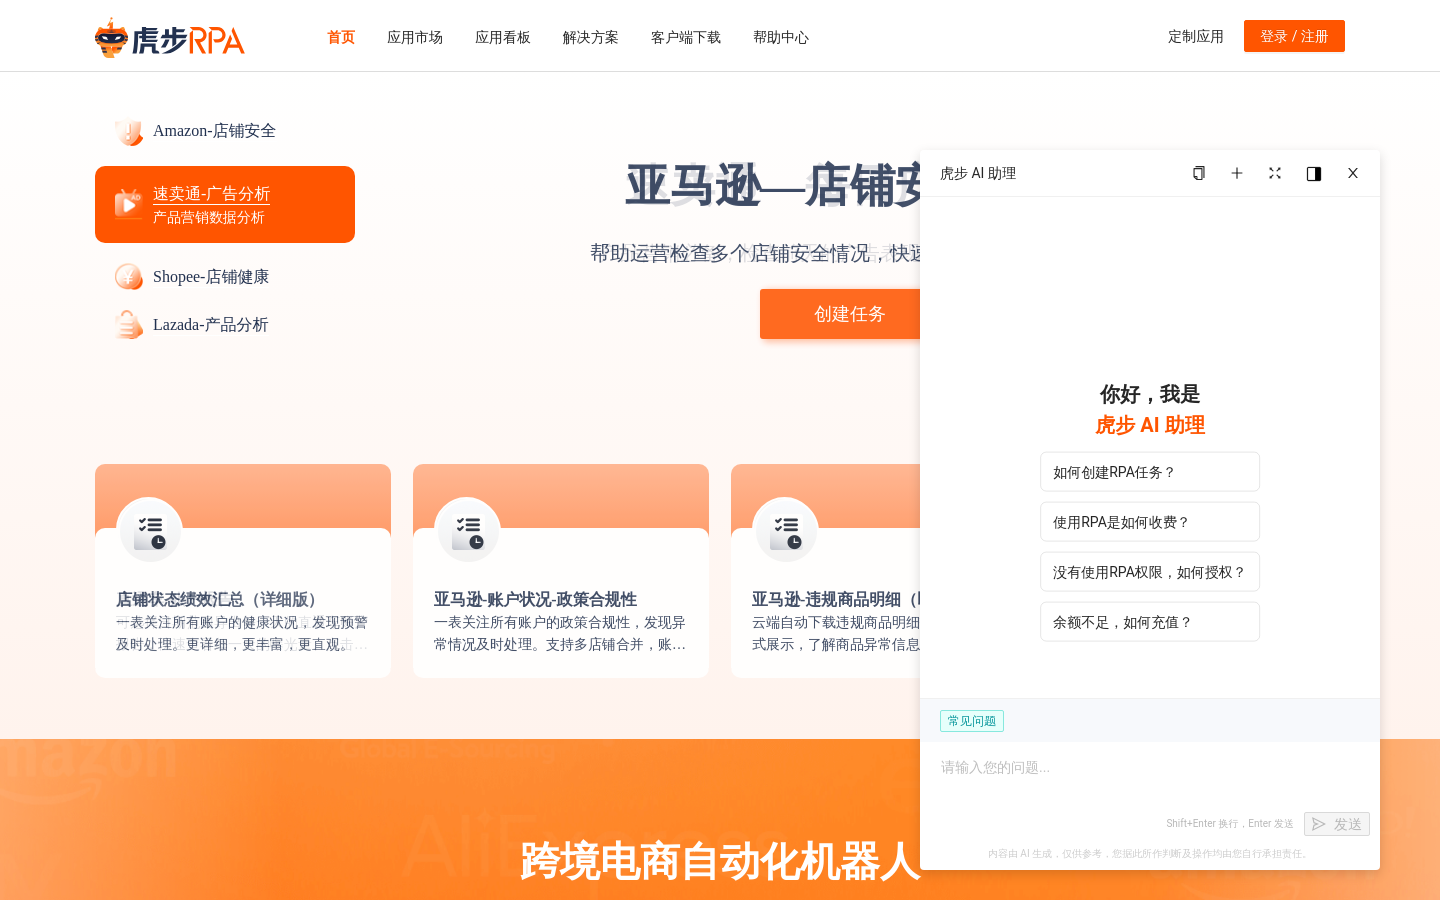Viewport: 1440px width, 900px height.
Task: Click the Lazada-产品分析 bag icon
Action: point(128,325)
